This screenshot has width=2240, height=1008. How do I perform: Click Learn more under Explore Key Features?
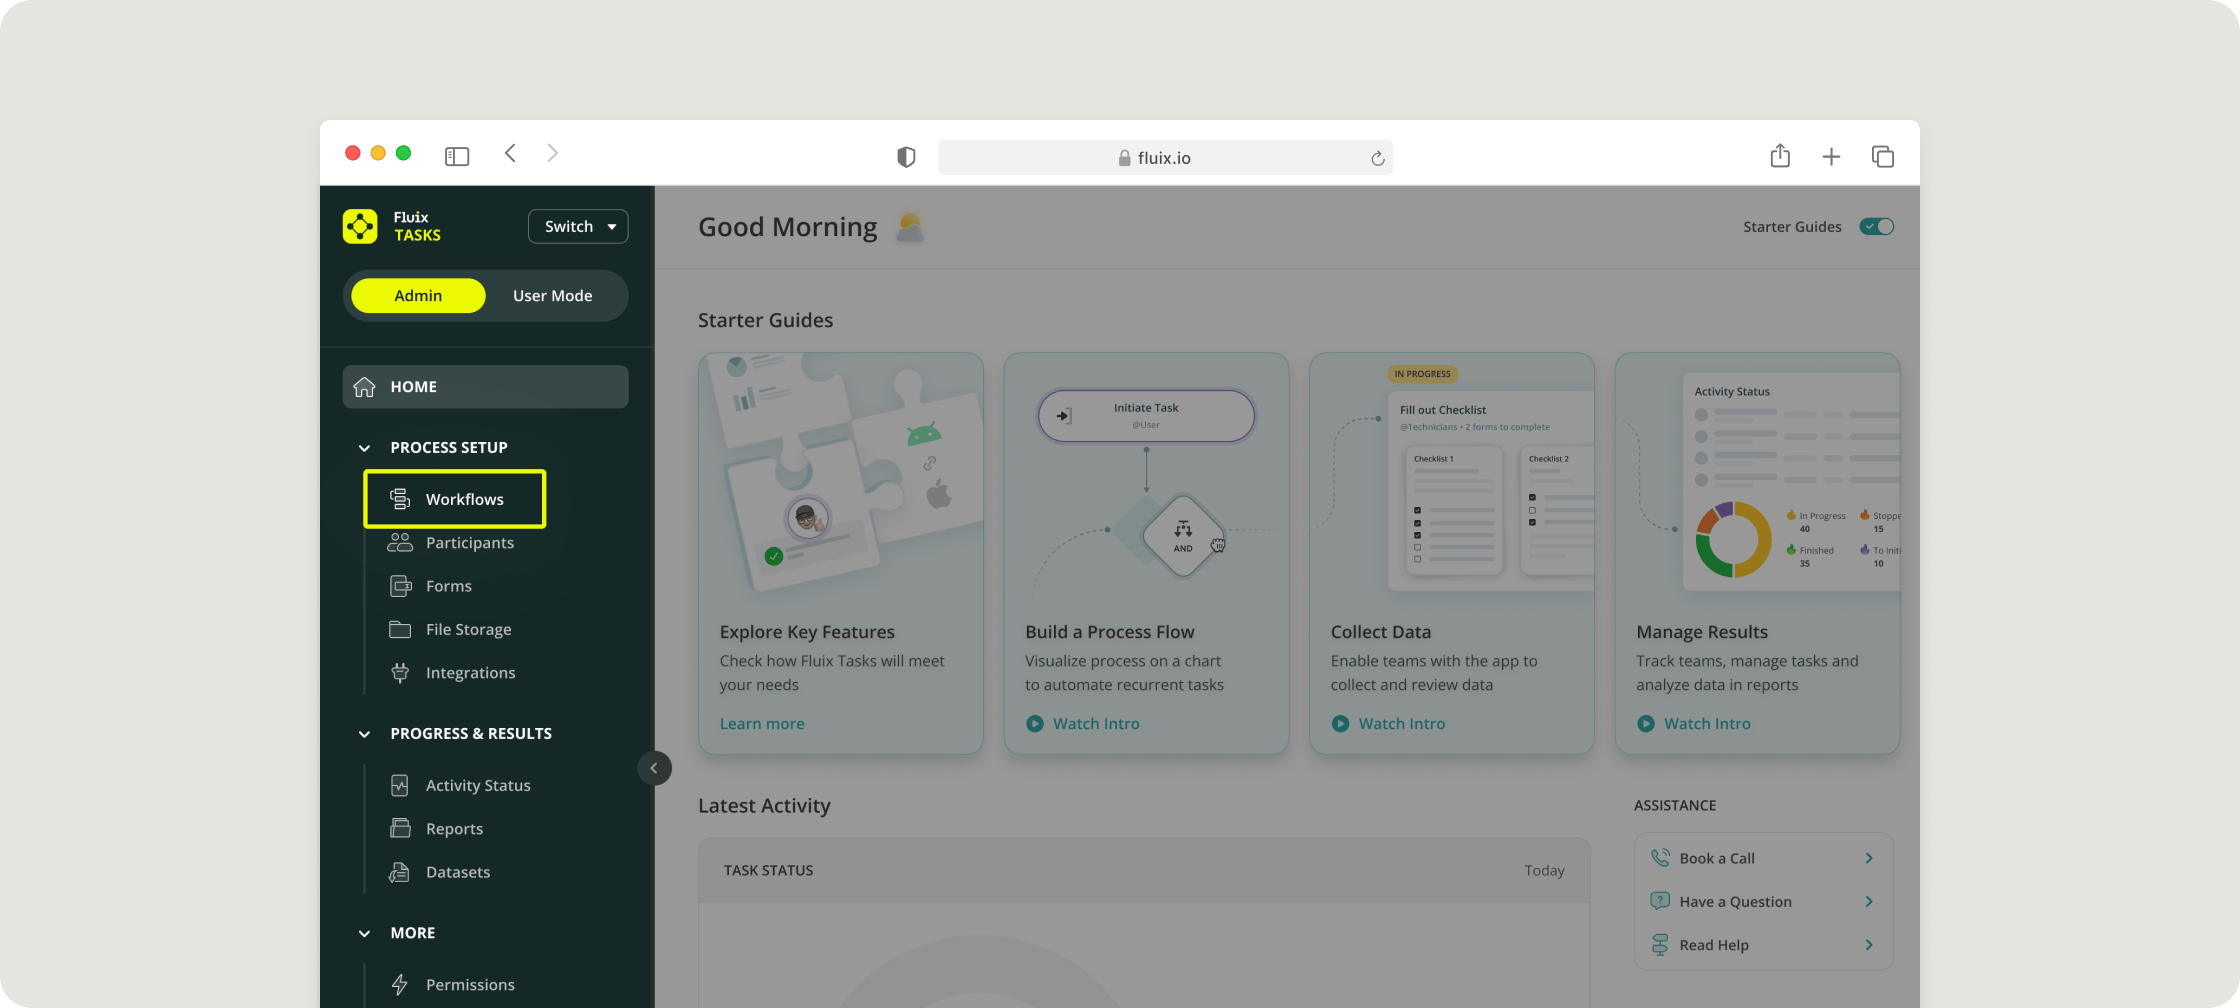(762, 724)
